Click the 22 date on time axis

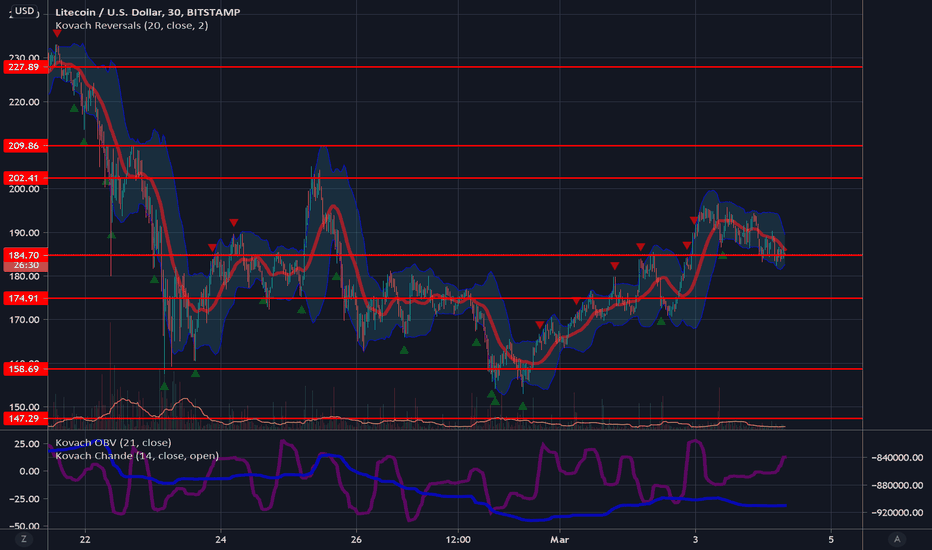[85, 540]
